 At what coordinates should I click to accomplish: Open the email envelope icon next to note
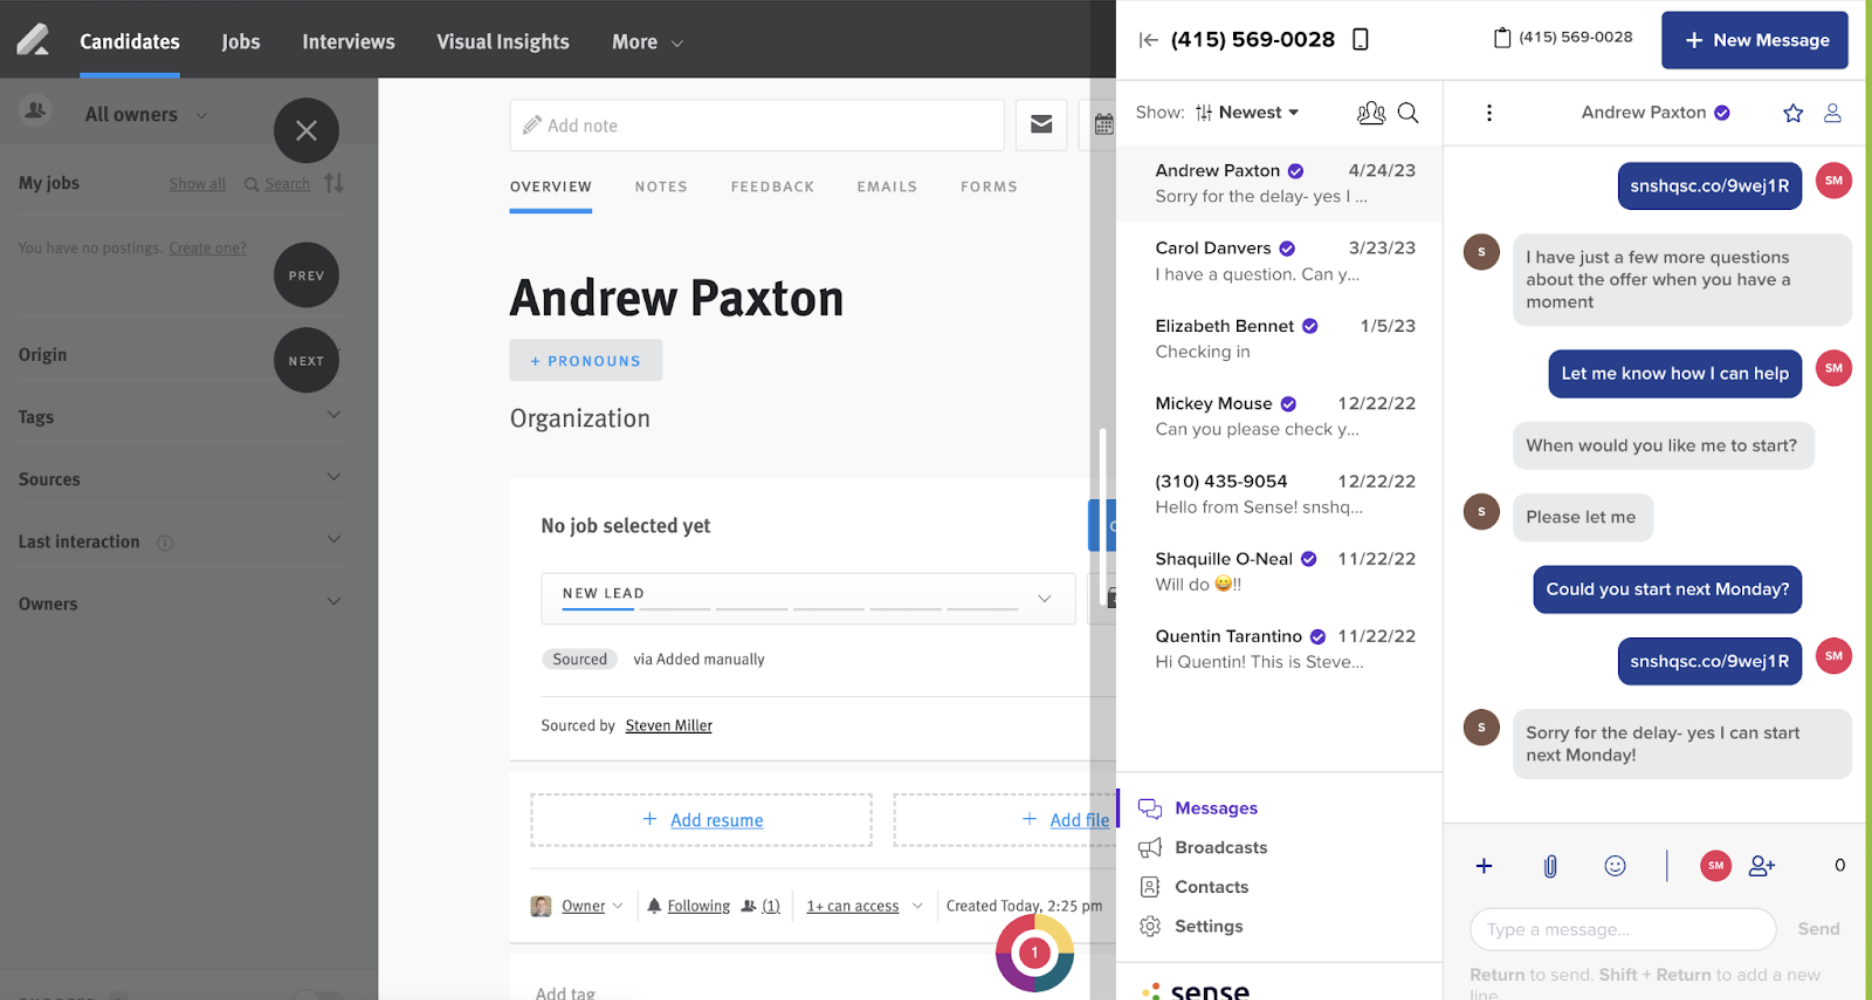1041,124
